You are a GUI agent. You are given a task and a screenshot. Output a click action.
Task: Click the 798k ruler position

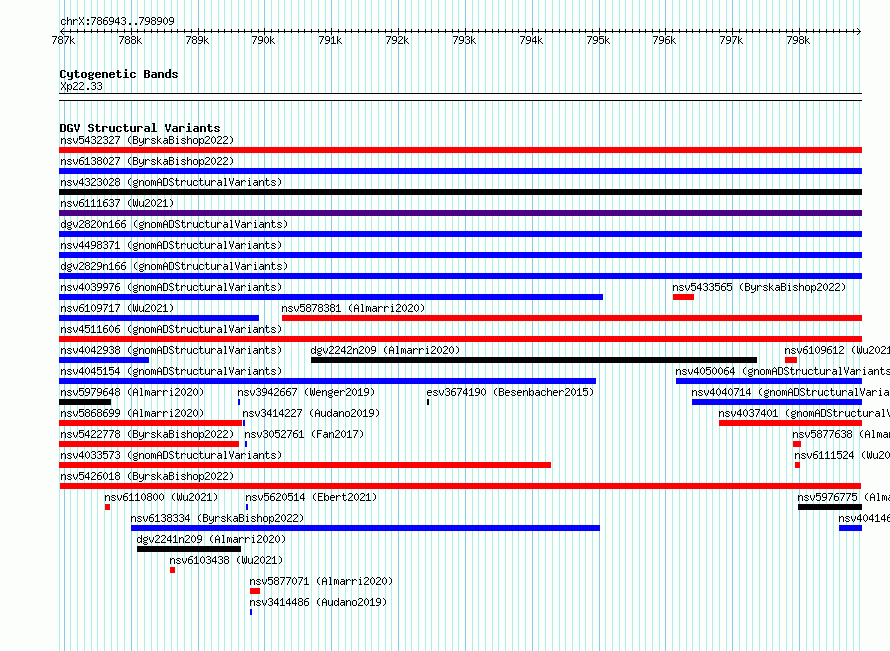[x=799, y=40]
